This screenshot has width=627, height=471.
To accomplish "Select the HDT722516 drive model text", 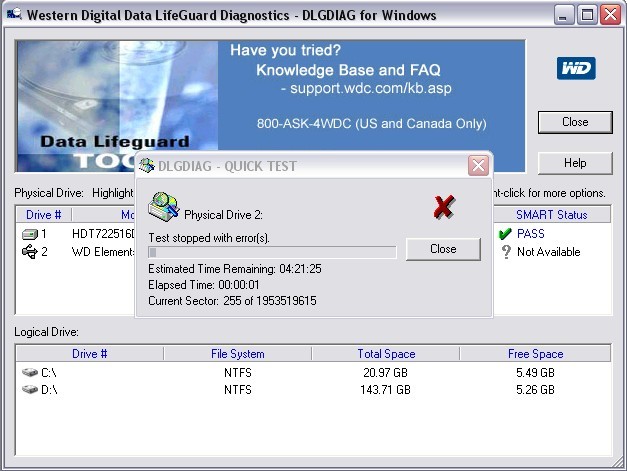I will click(104, 234).
